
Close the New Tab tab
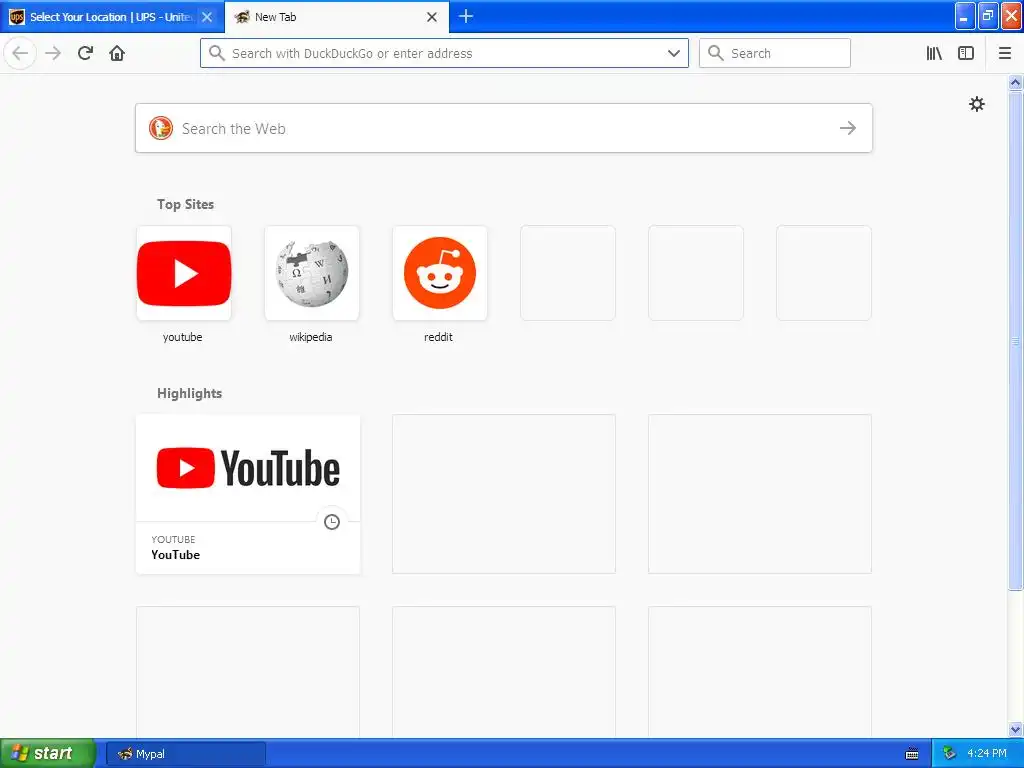tap(432, 17)
